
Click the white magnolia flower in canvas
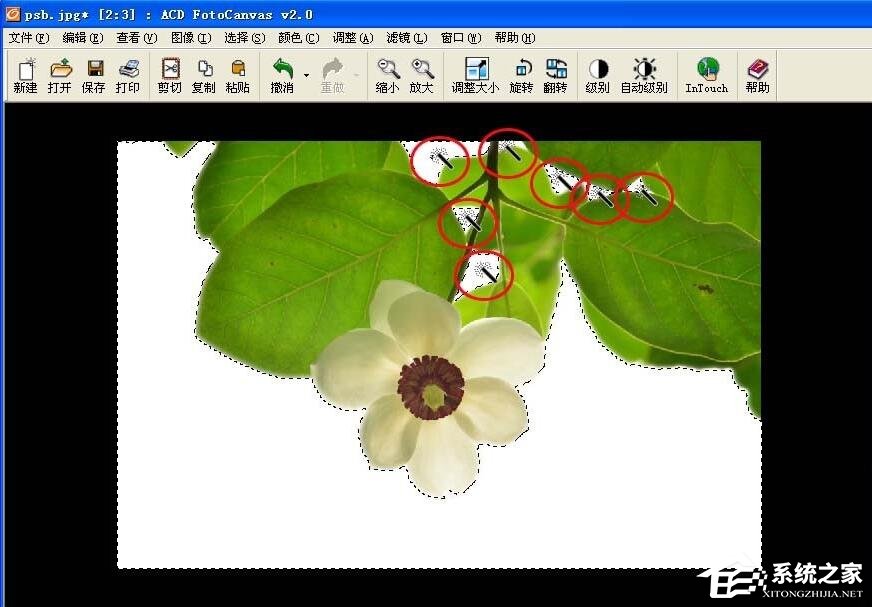pos(428,389)
